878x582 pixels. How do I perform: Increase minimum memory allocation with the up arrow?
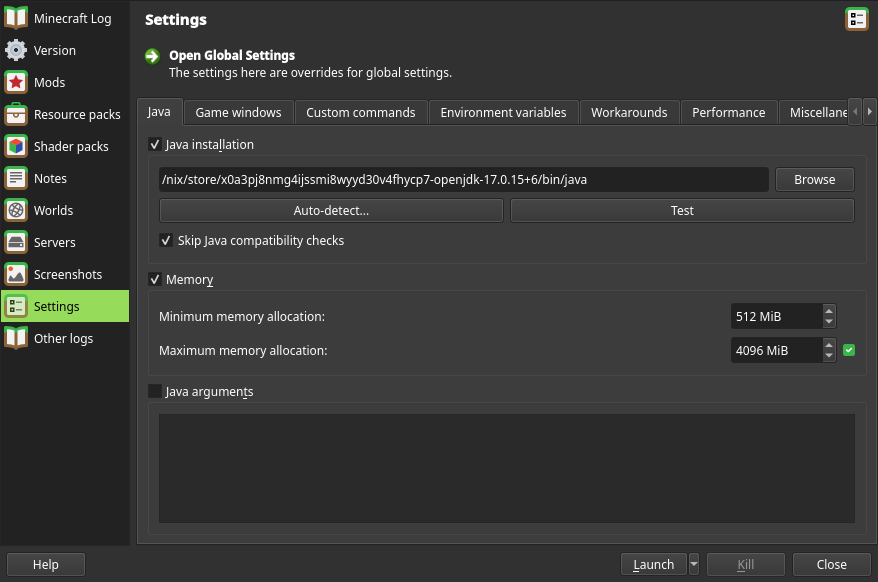tap(828, 311)
